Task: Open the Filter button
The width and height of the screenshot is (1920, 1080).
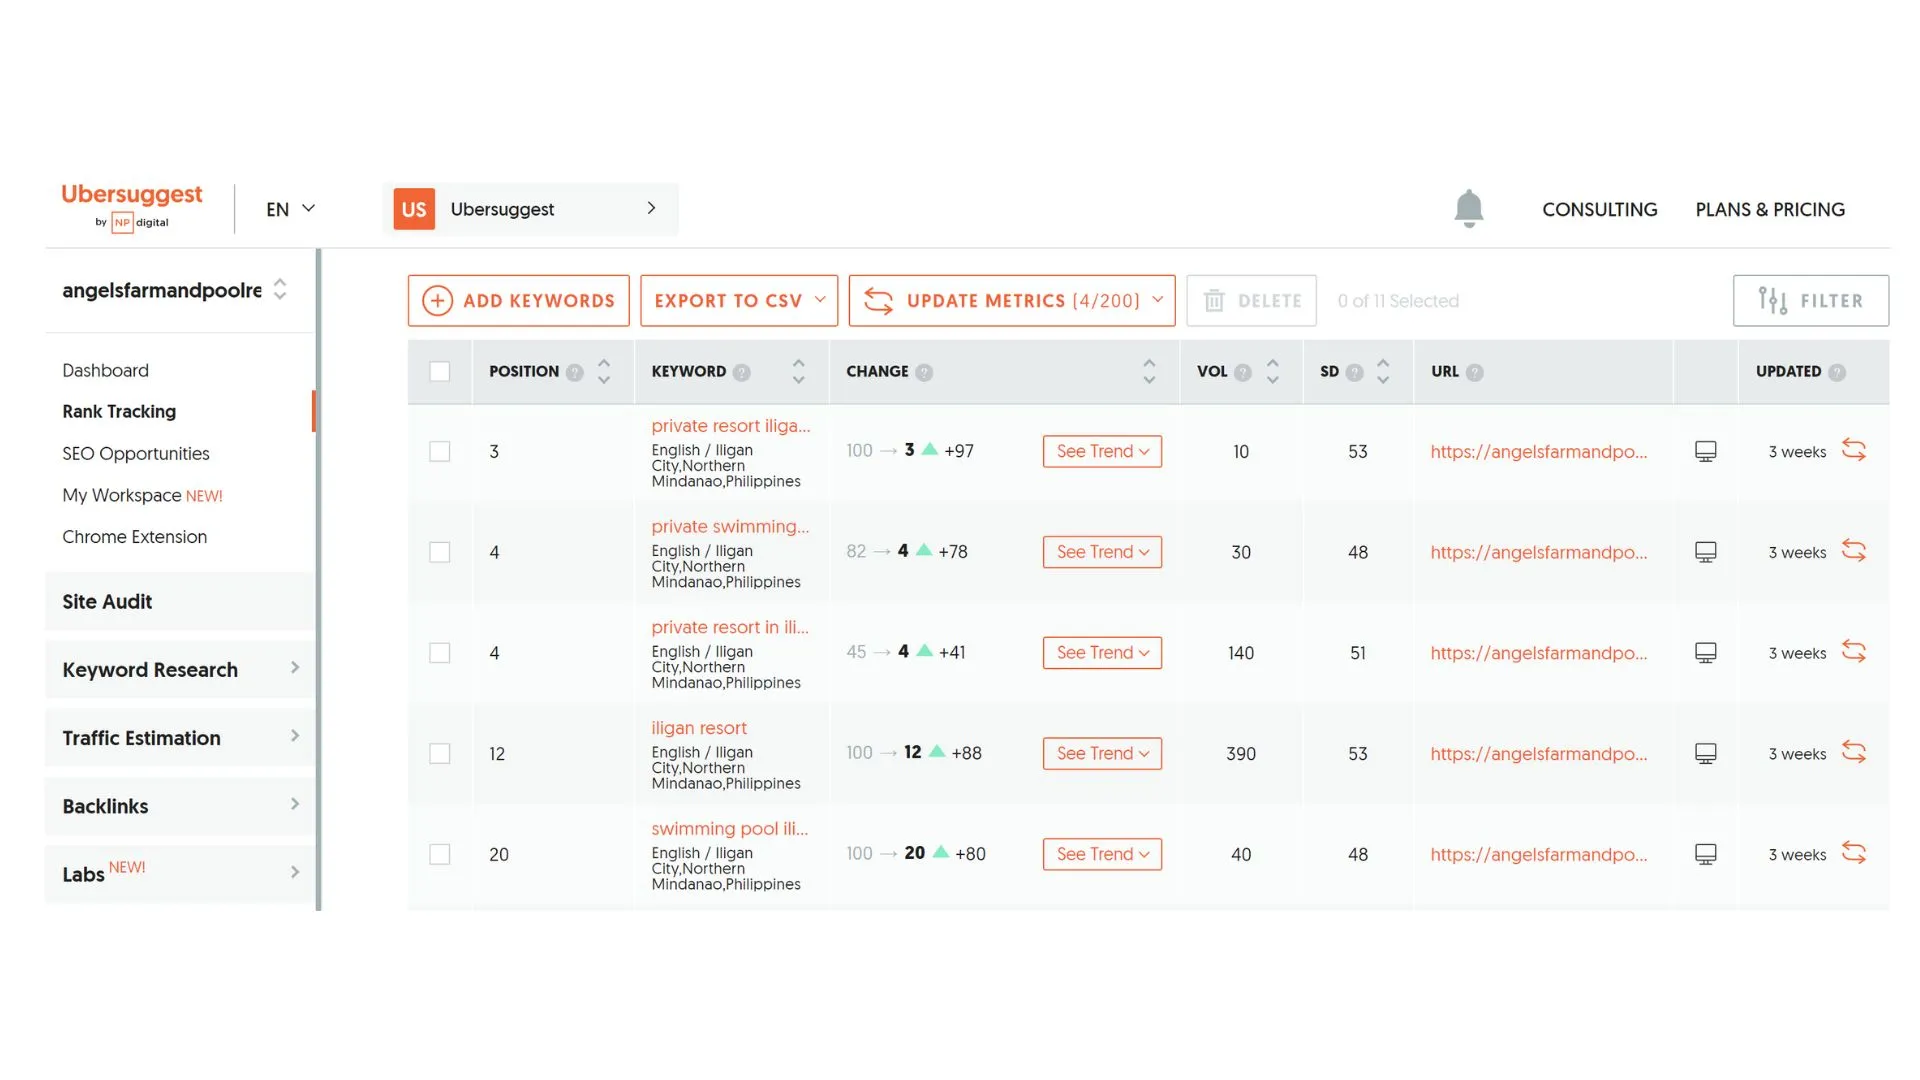Action: (1810, 300)
